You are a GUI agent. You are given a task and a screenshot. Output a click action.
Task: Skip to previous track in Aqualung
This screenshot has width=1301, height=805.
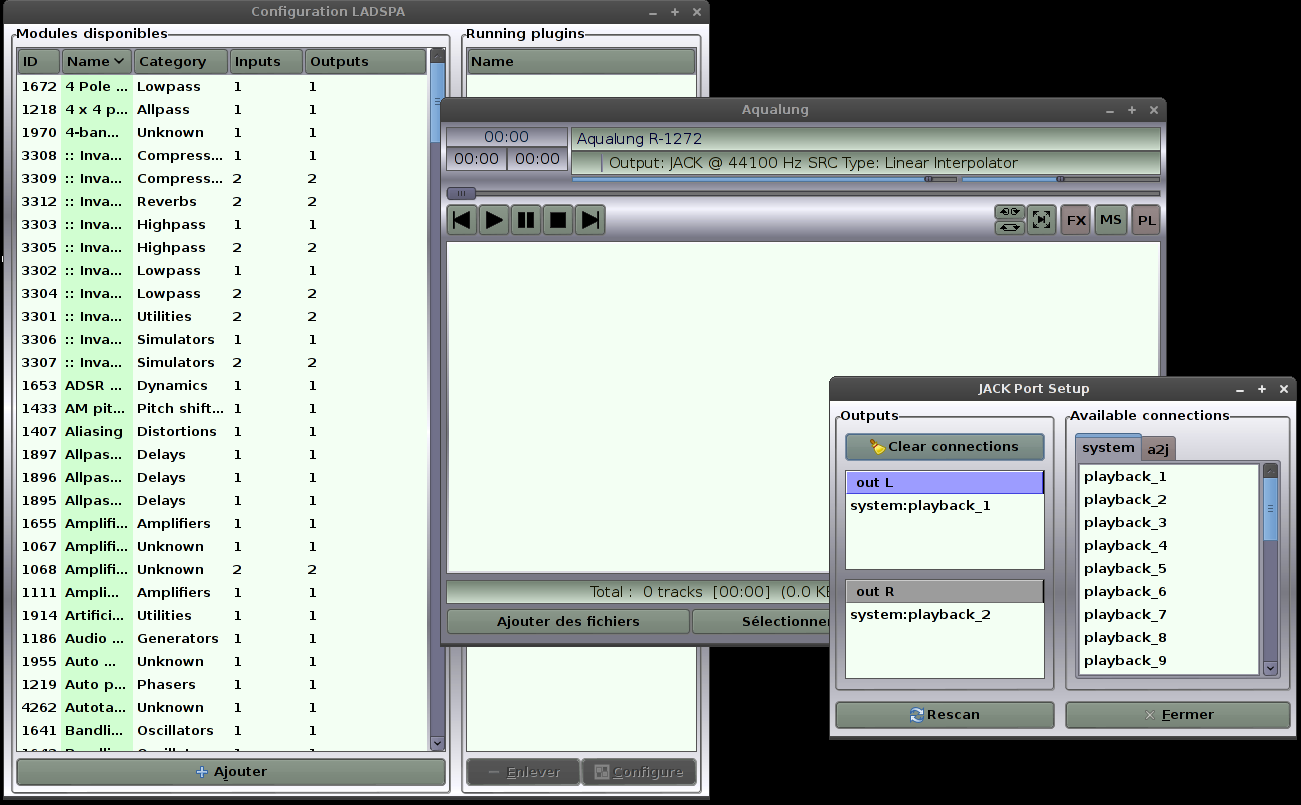tap(462, 220)
